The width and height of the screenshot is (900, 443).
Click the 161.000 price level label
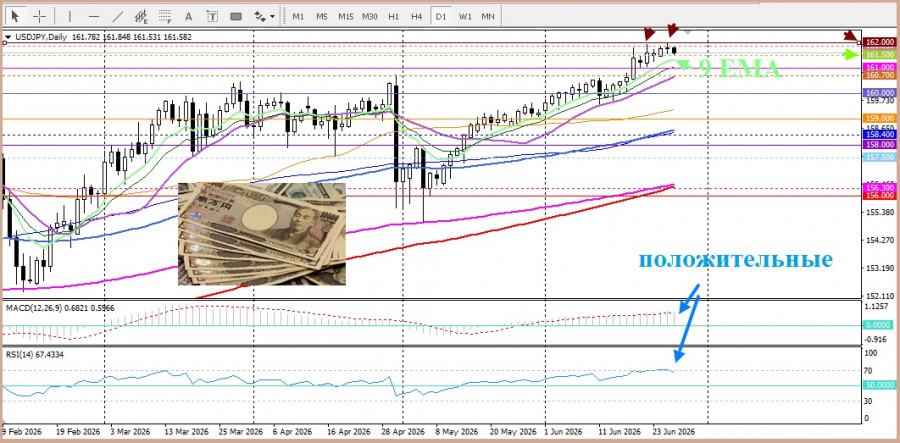(x=879, y=67)
